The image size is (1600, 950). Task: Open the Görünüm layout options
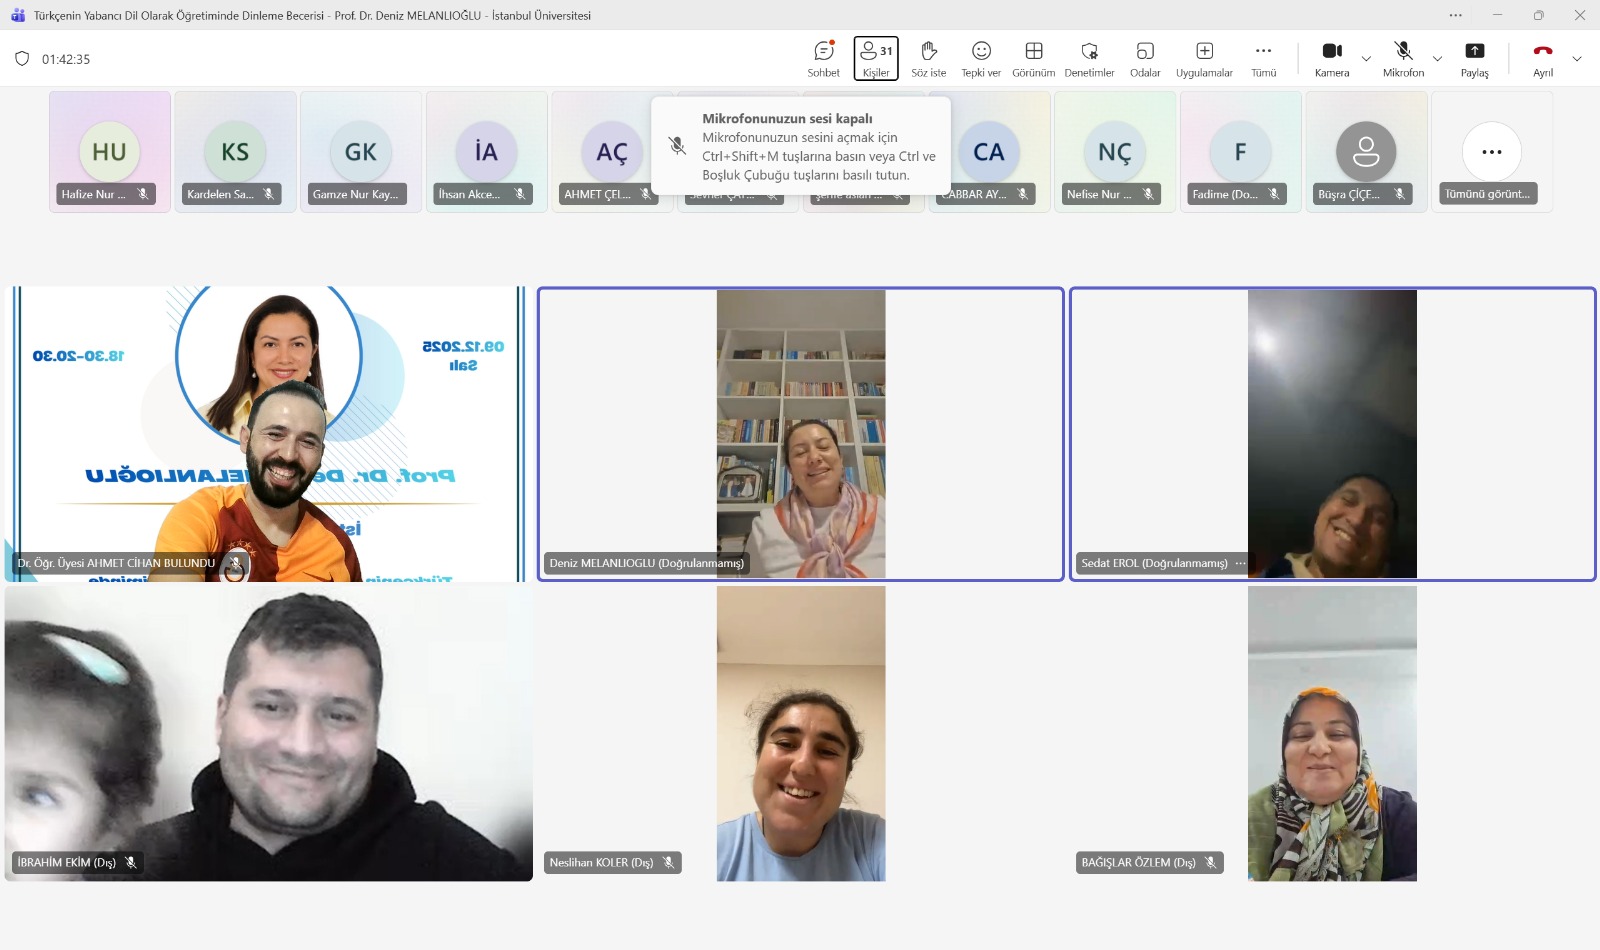coord(1034,59)
